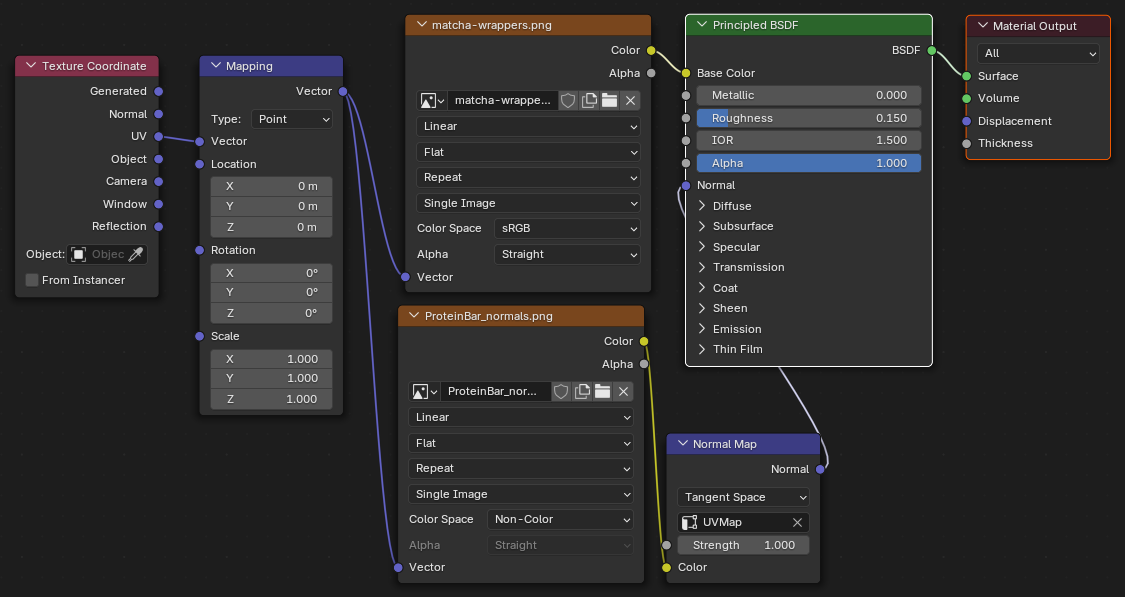
Task: Click the Normal Map output Normal socket
Action: (x=820, y=469)
